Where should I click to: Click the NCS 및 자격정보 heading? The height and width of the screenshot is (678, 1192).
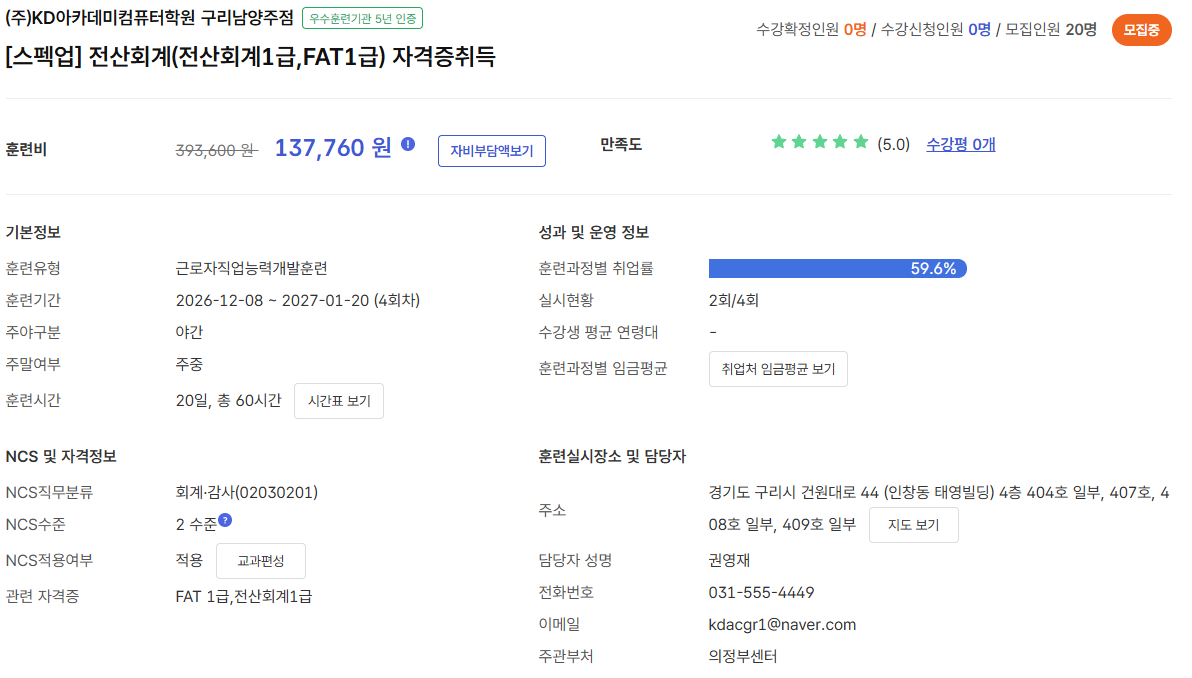pyautogui.click(x=61, y=457)
